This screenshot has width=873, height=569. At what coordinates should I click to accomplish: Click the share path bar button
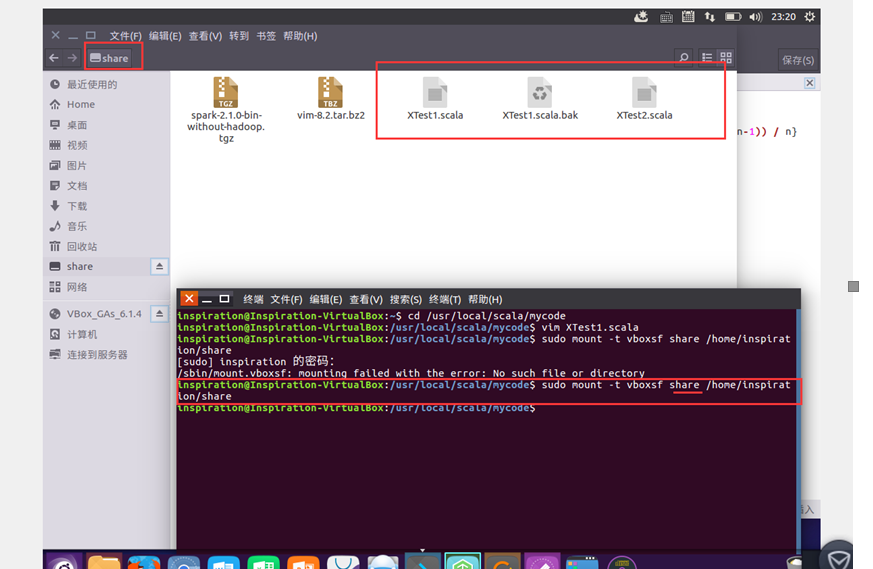tap(109, 58)
